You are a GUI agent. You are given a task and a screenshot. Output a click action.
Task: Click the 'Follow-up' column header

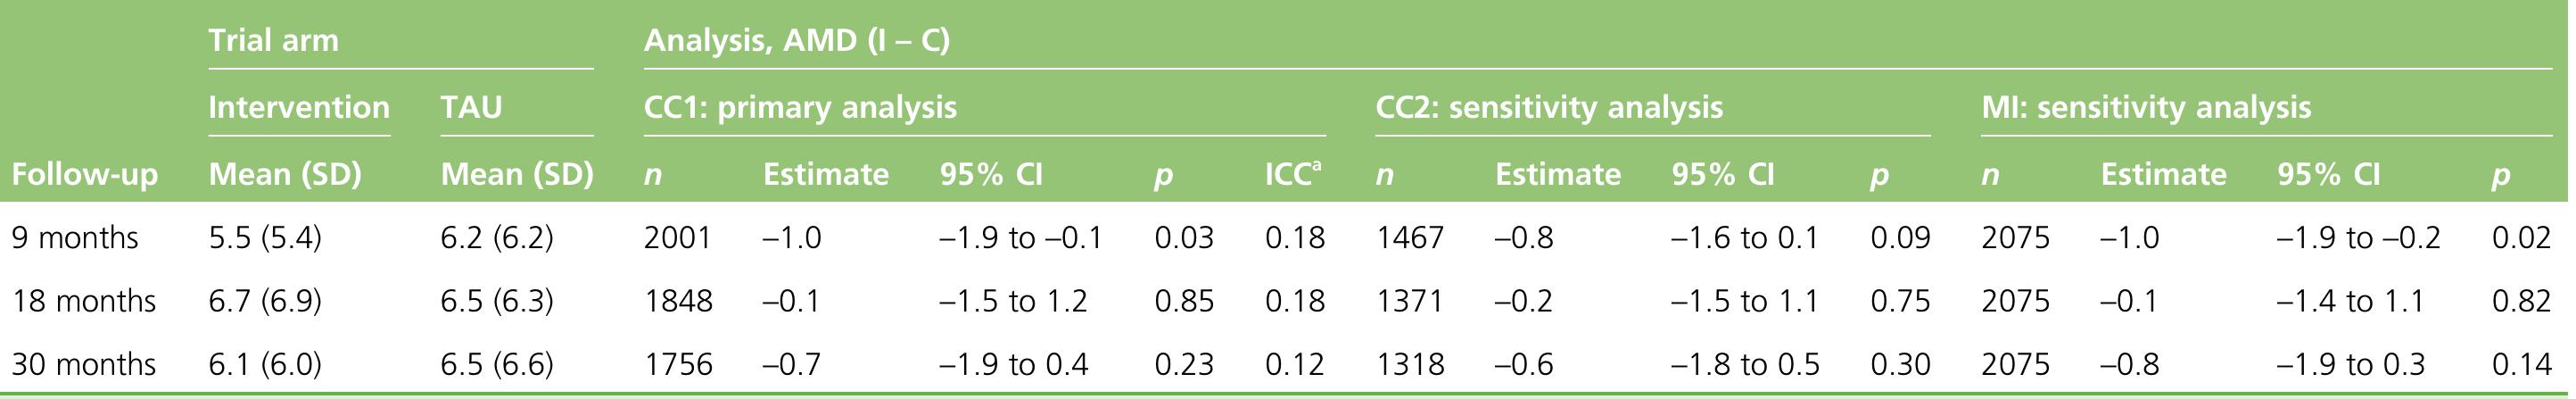click(85, 175)
